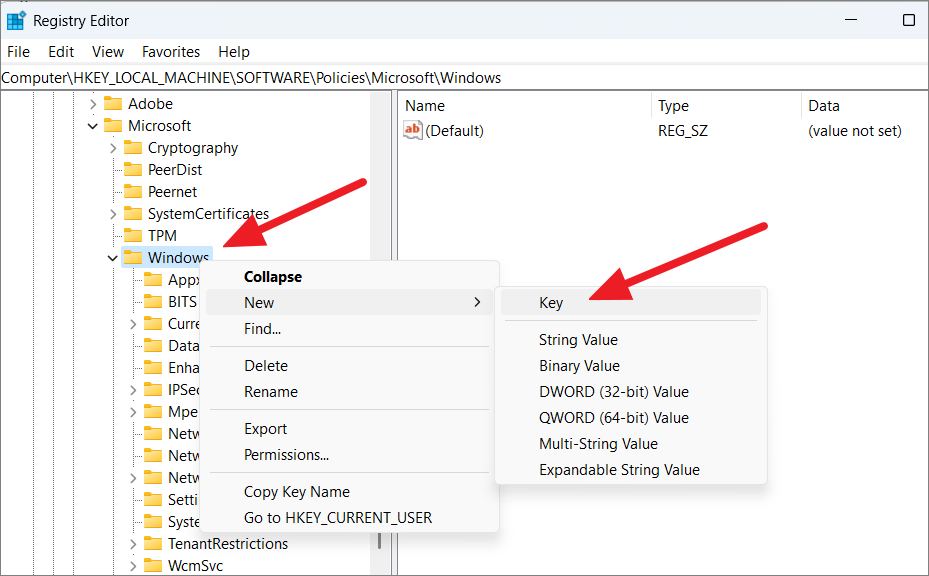Click the Curre folder icon
929x576 pixels.
tap(153, 324)
